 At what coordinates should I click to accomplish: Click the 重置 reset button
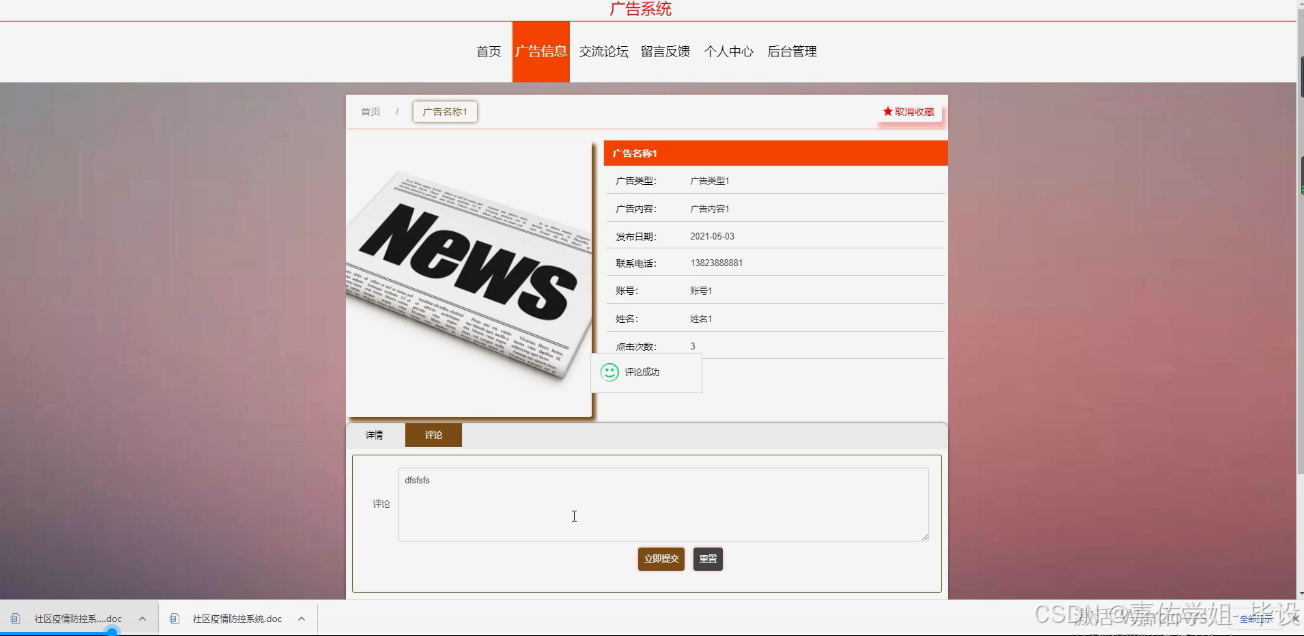tap(707, 559)
